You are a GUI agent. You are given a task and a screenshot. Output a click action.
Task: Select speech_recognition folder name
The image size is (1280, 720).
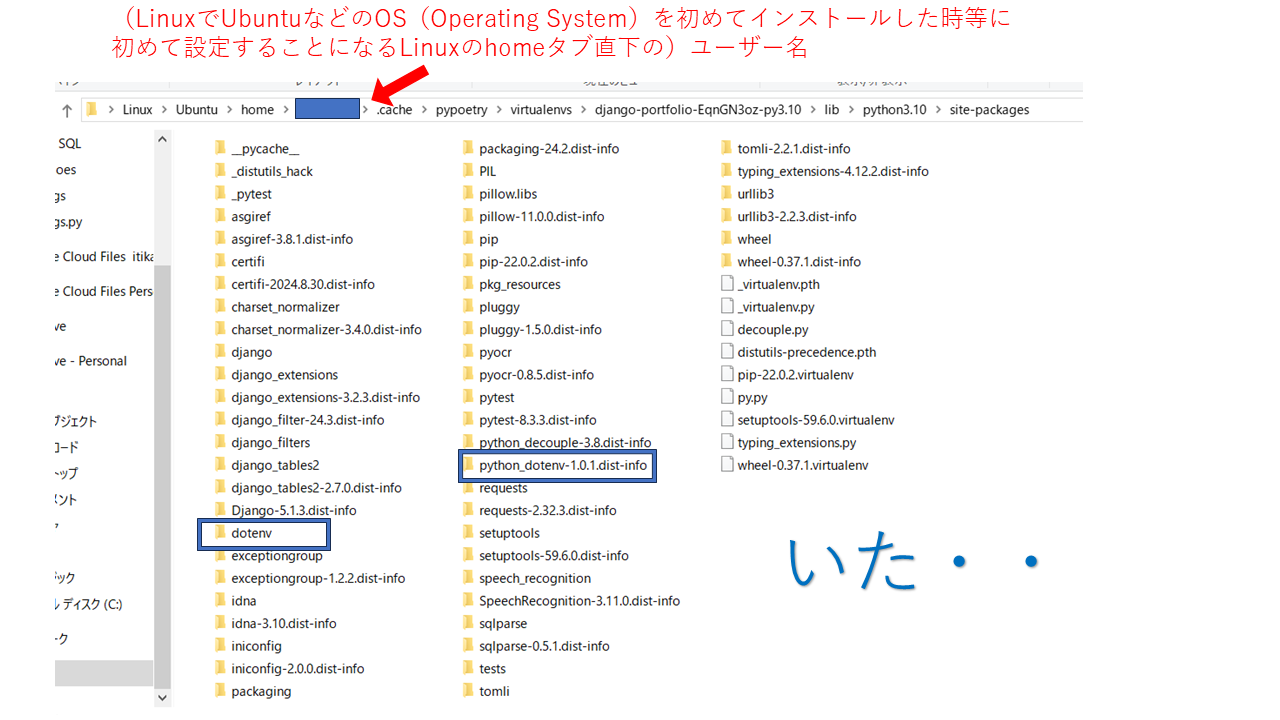click(535, 578)
